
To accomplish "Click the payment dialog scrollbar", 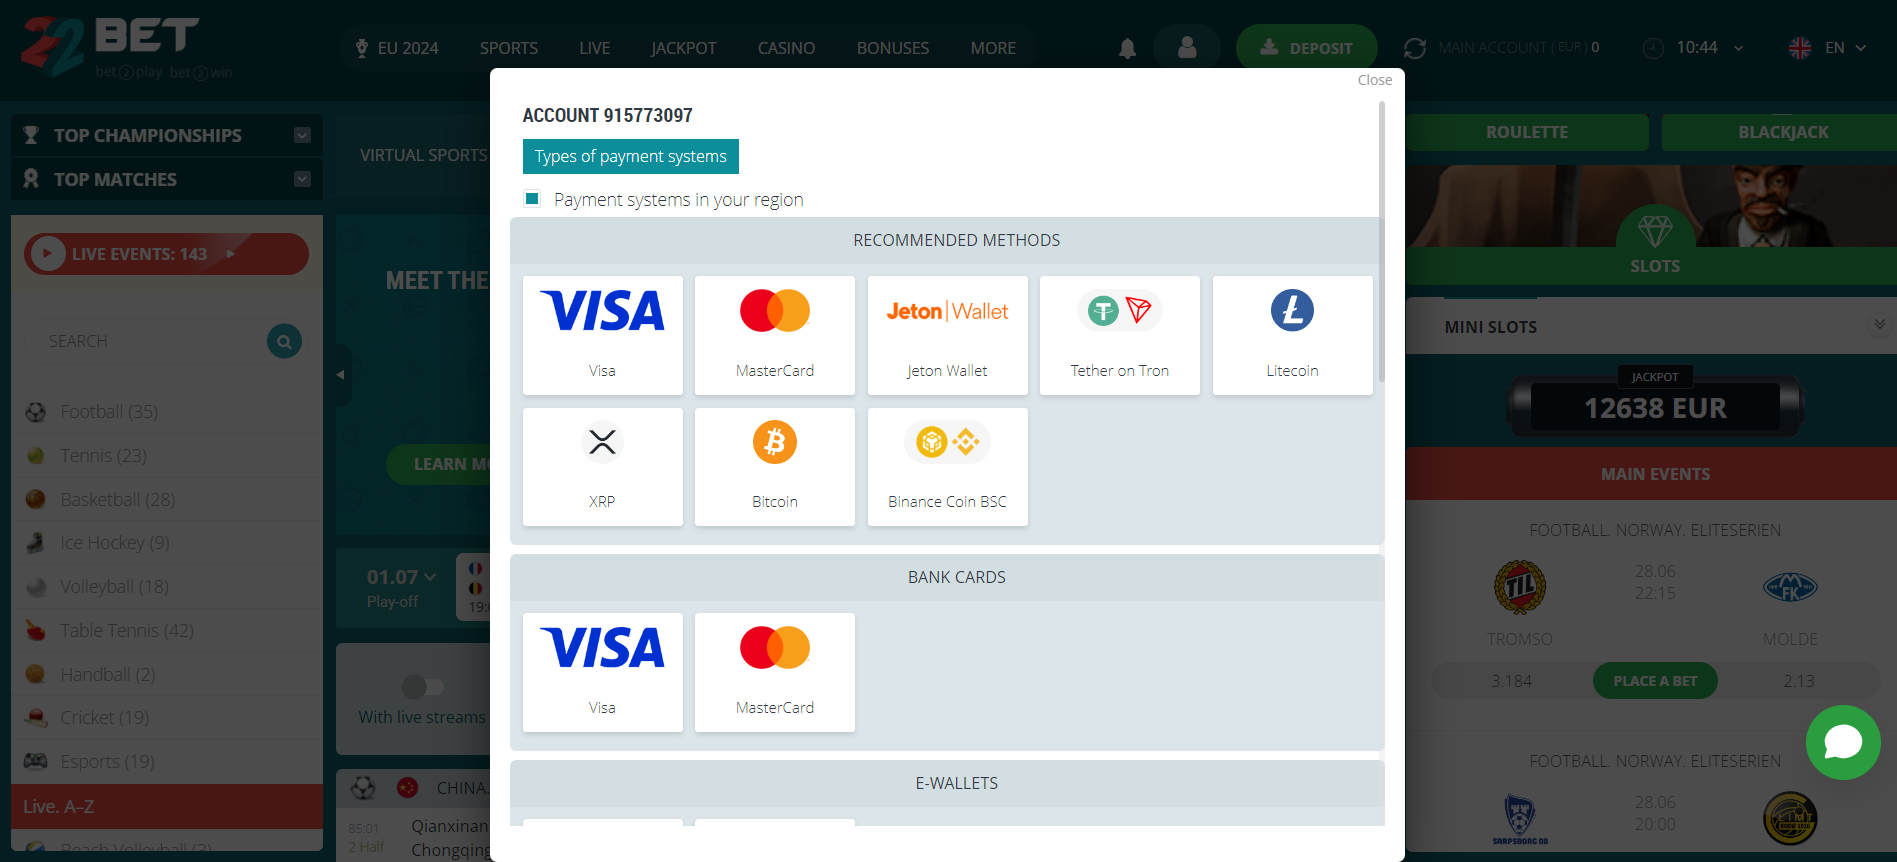I will 1381,240.
